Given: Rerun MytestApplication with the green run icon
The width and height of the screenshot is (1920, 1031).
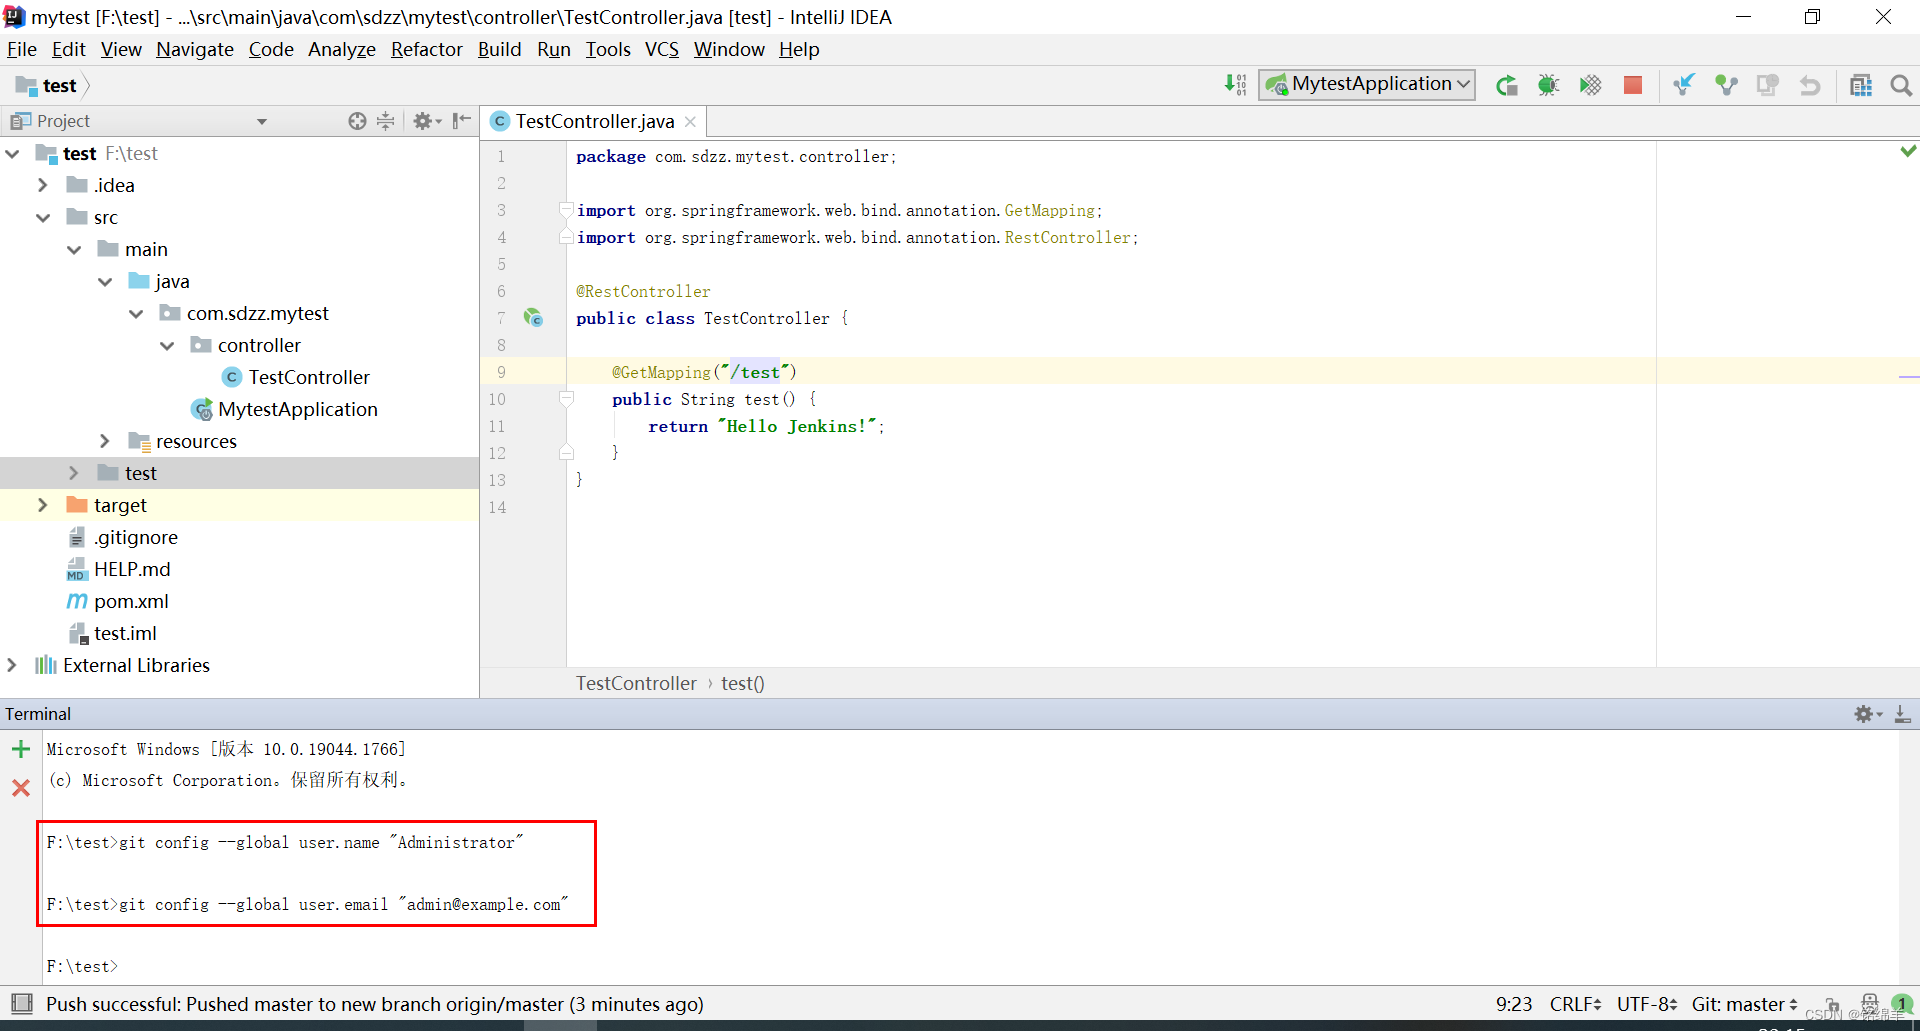Looking at the screenshot, I should [x=1507, y=85].
